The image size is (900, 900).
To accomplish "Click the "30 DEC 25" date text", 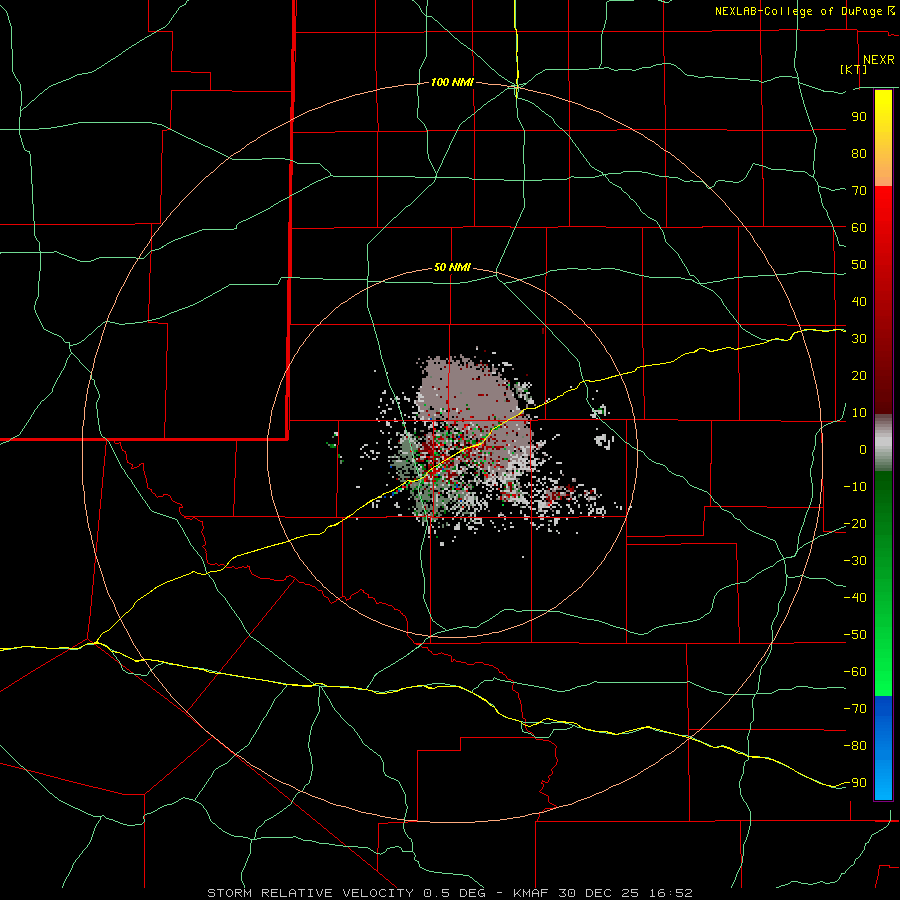I will [598, 893].
